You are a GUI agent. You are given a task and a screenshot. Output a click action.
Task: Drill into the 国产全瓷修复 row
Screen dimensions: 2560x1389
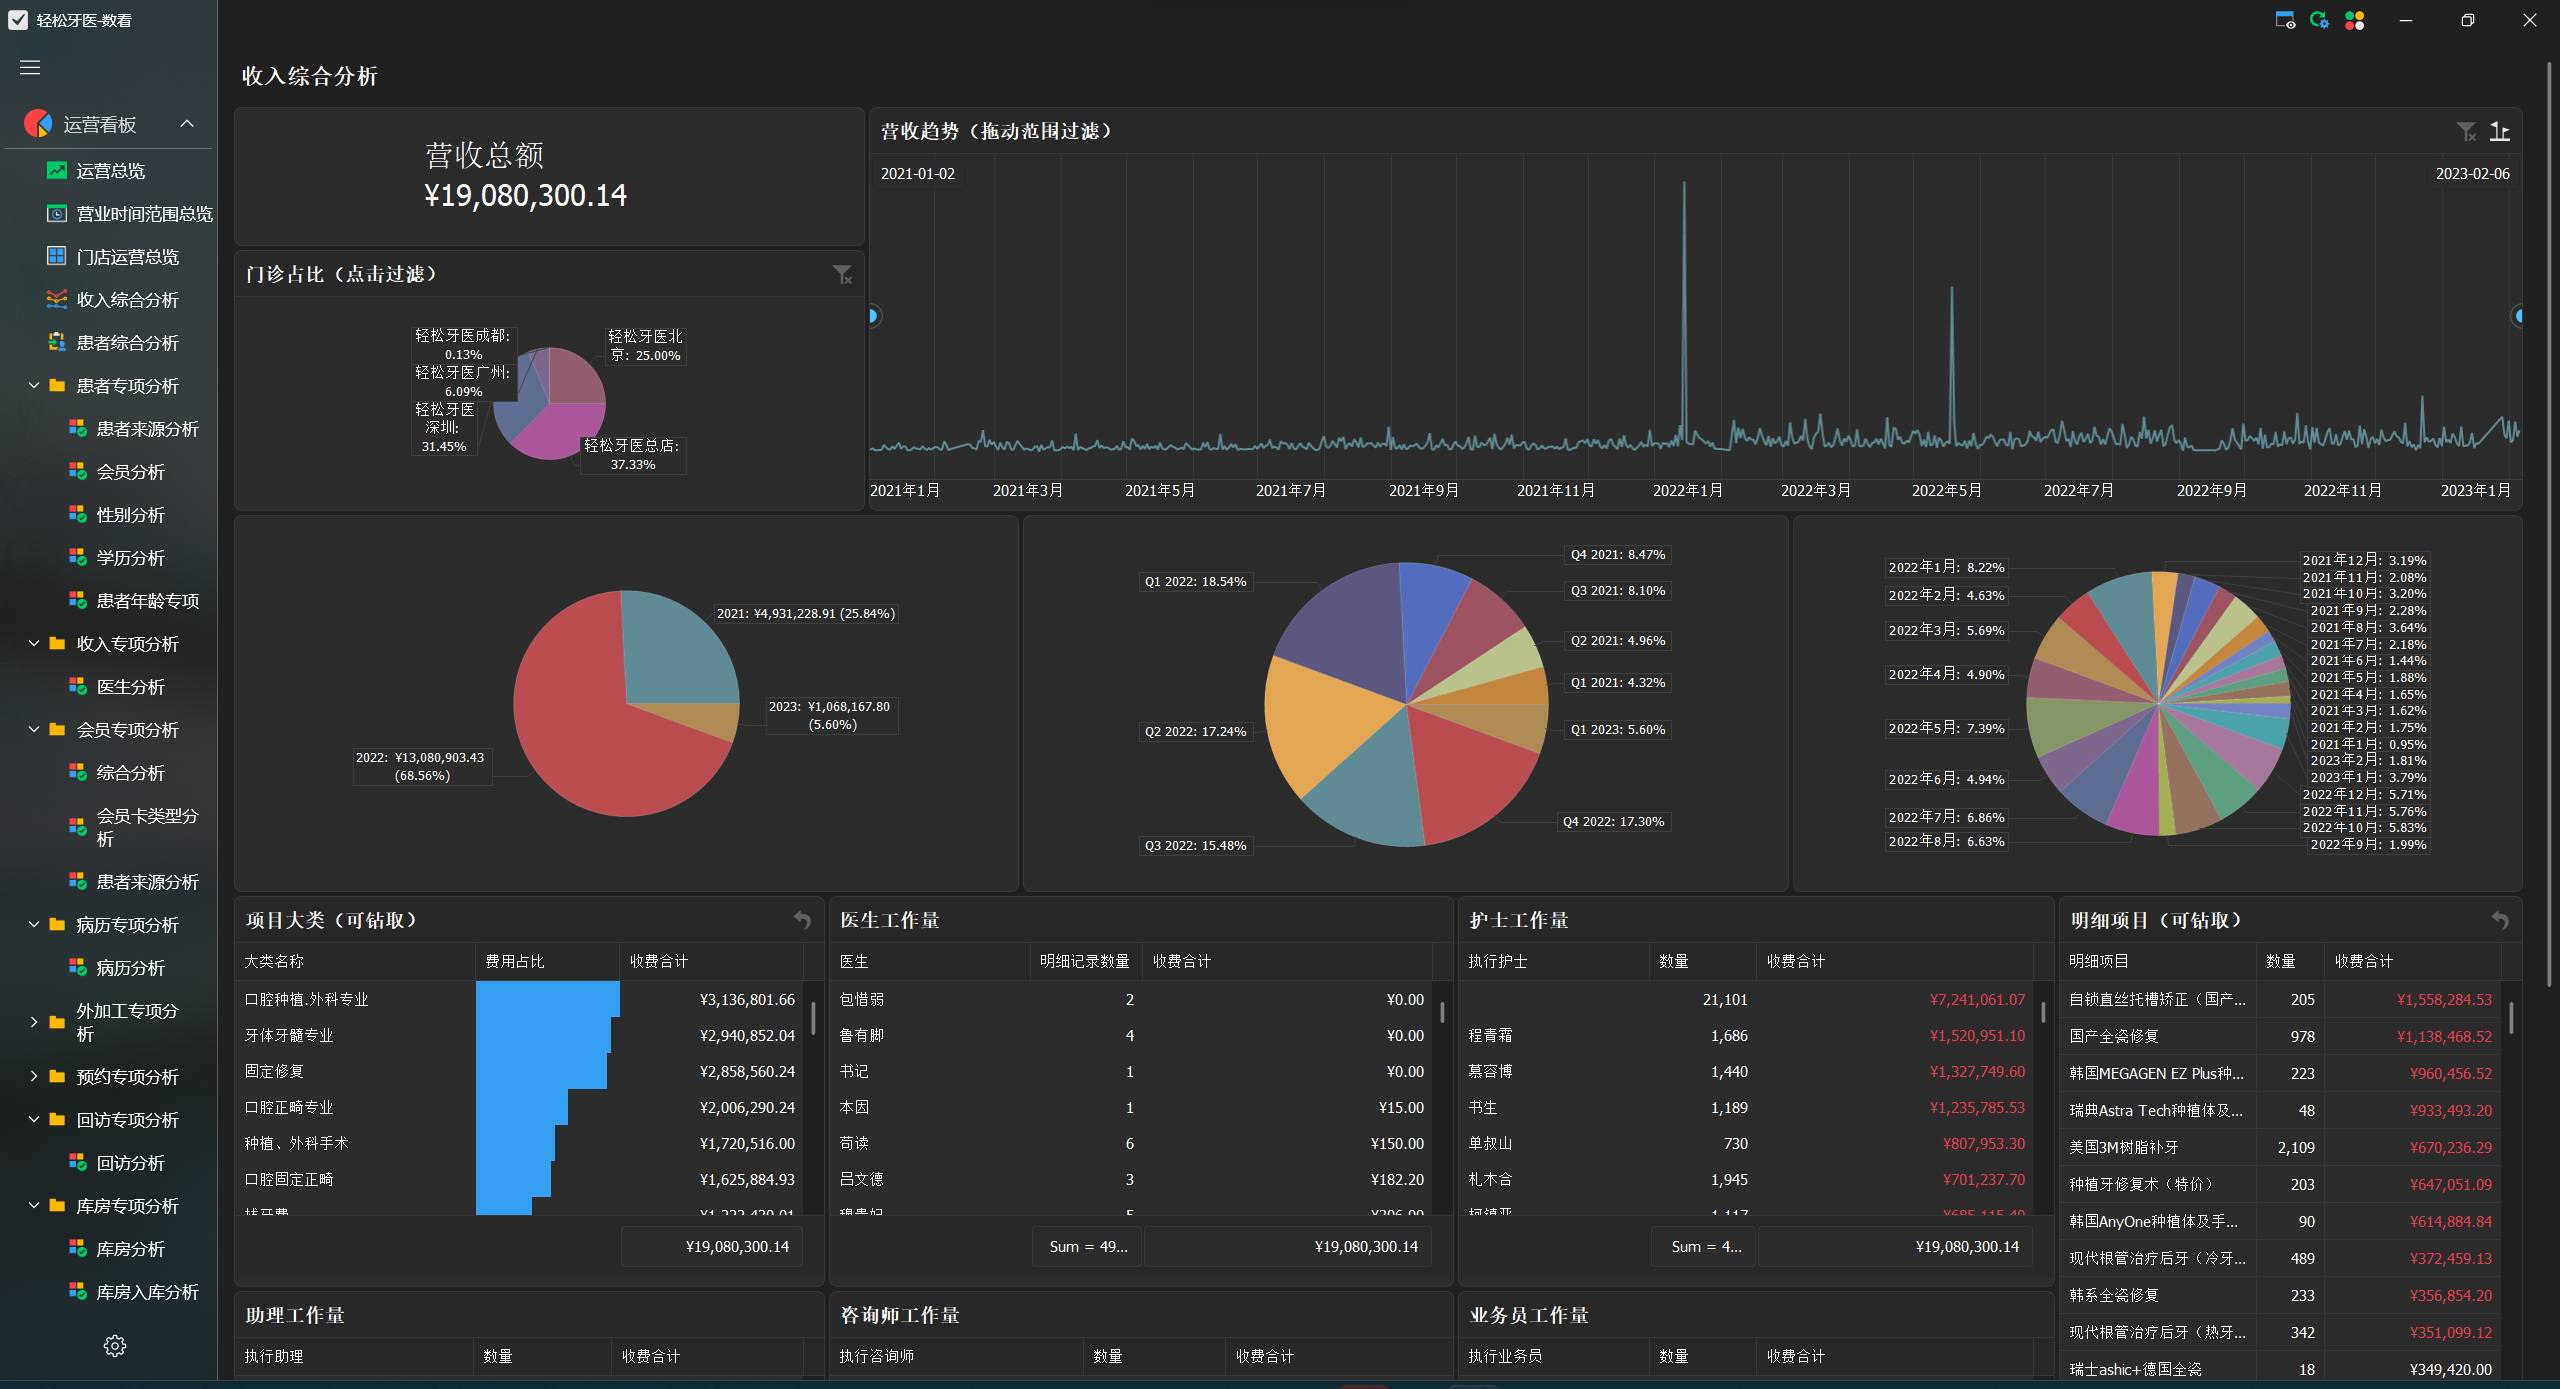[x=2281, y=1036]
